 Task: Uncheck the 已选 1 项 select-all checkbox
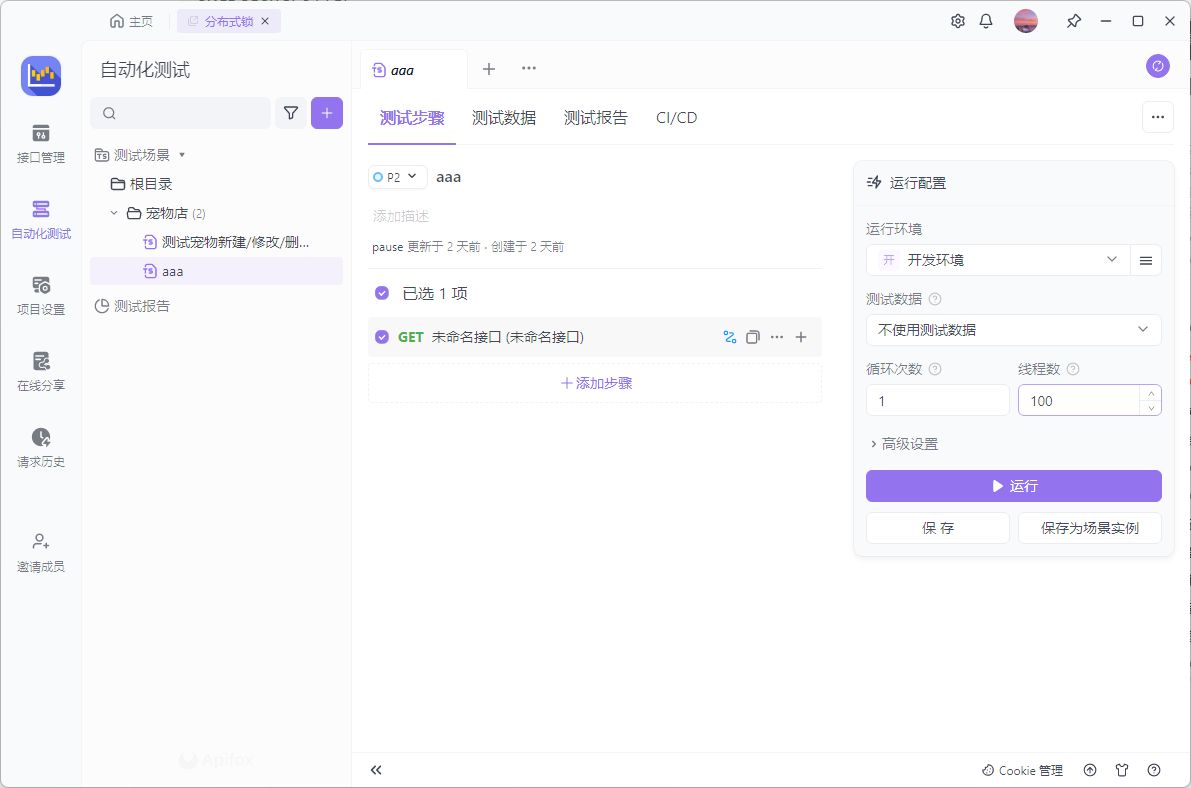coord(382,294)
